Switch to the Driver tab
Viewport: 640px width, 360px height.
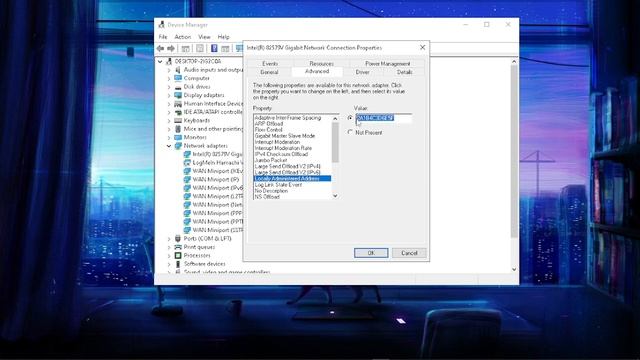pyautogui.click(x=362, y=72)
